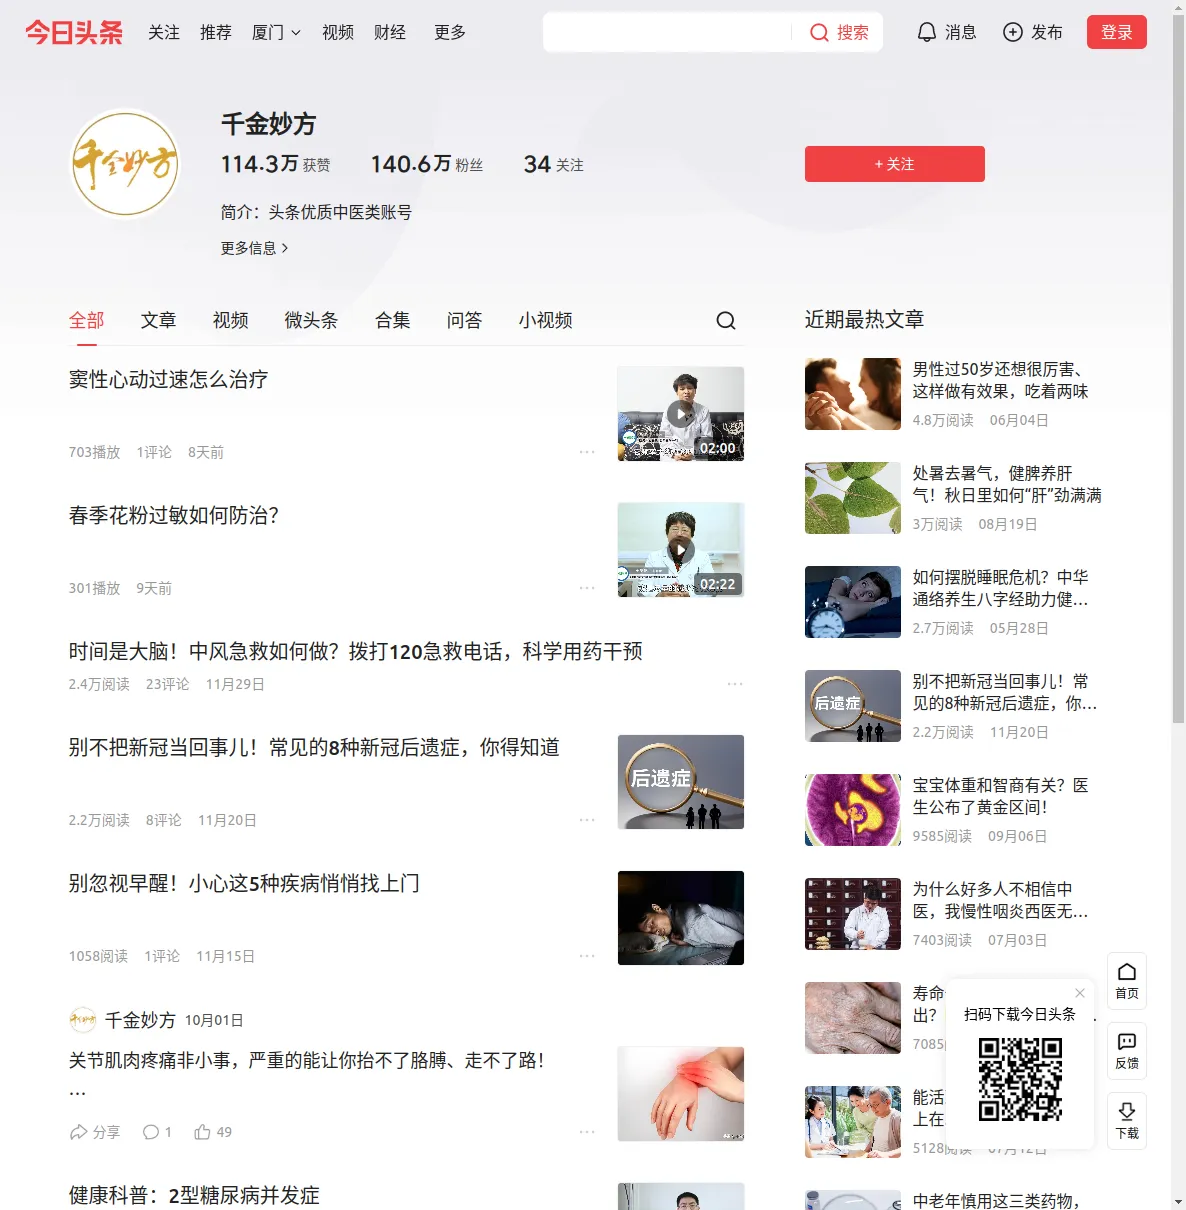1186x1210 pixels.
Task: Open hot-list thumbnail of elderly hands
Action: (853, 1018)
